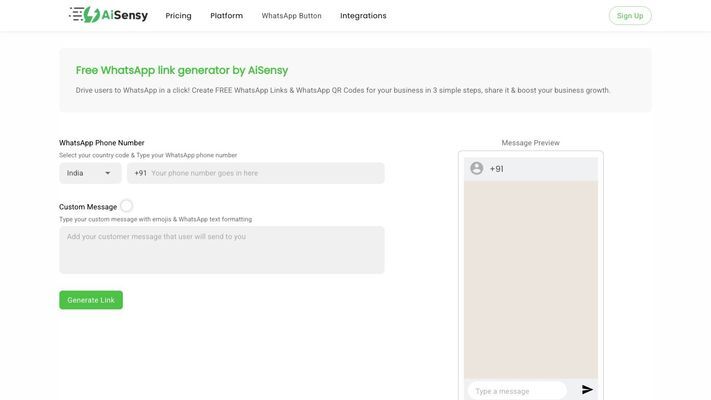This screenshot has width=711, height=400.
Task: Click the Sign Up button
Action: pos(630,16)
